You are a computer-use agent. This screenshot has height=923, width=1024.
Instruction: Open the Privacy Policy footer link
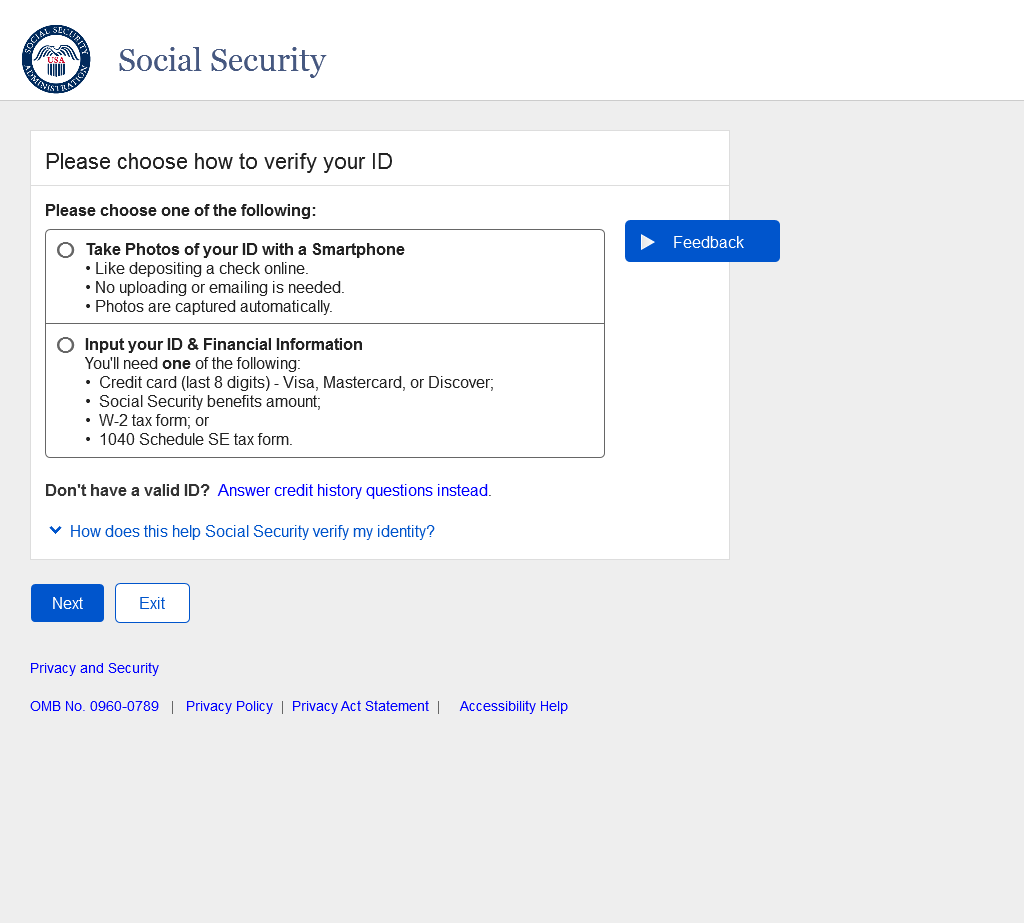pyautogui.click(x=229, y=706)
